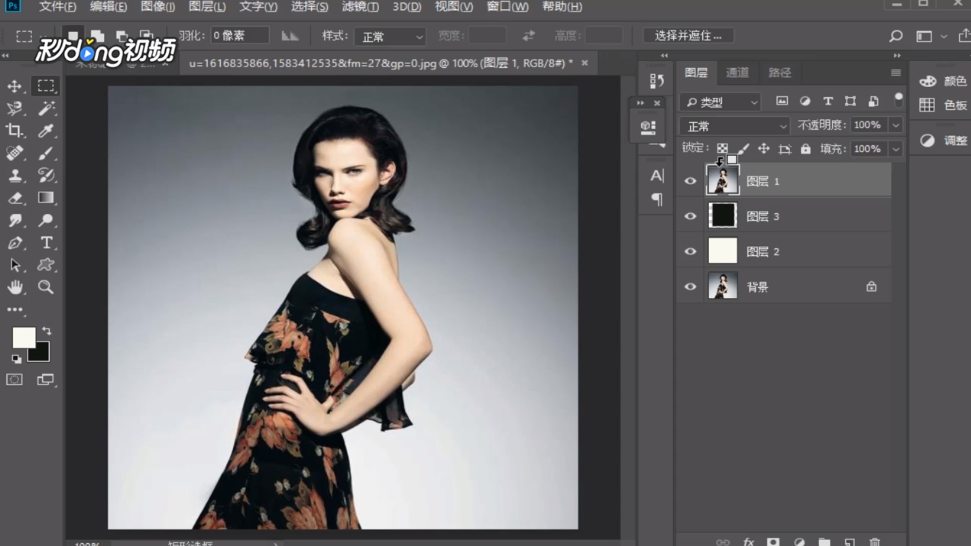The image size is (971, 546).
Task: Open the 样式 style dropdown
Action: tap(391, 37)
